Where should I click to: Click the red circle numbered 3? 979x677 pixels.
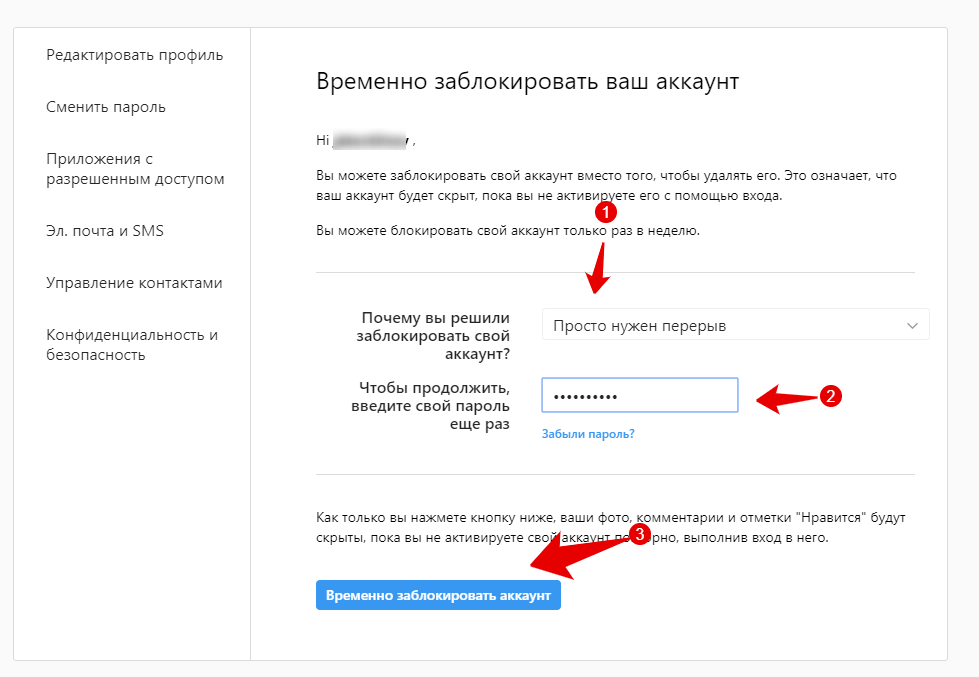[x=639, y=534]
